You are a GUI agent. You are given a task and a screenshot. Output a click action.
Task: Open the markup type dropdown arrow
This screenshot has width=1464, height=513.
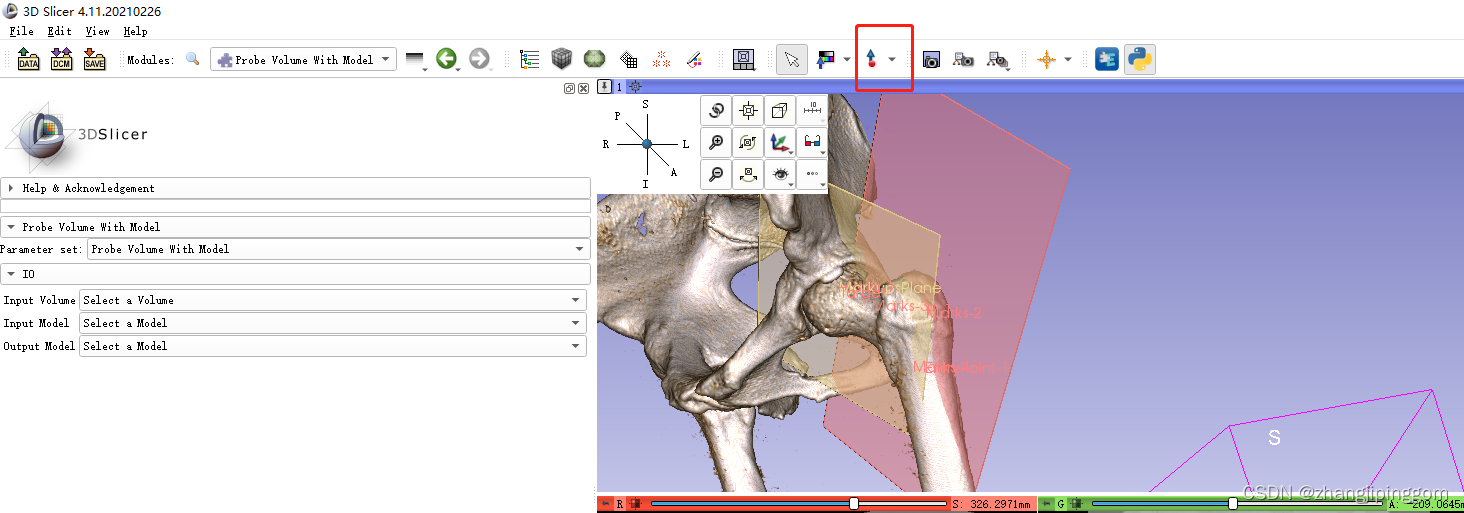click(892, 60)
